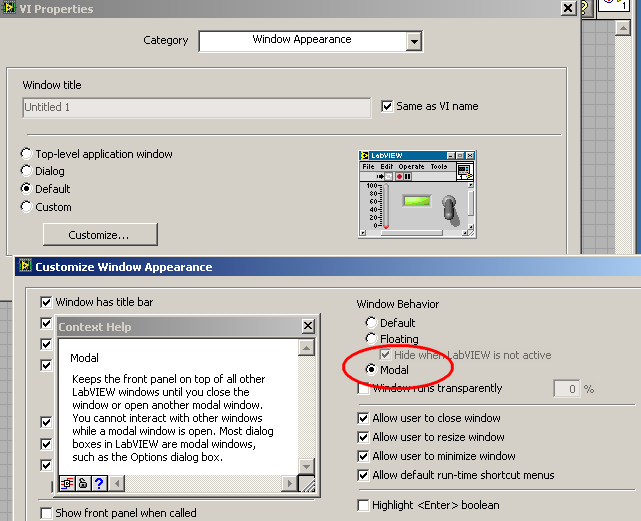The height and width of the screenshot is (521, 641).
Task: Toggle Window has title bar checkbox
Action: tap(46, 302)
